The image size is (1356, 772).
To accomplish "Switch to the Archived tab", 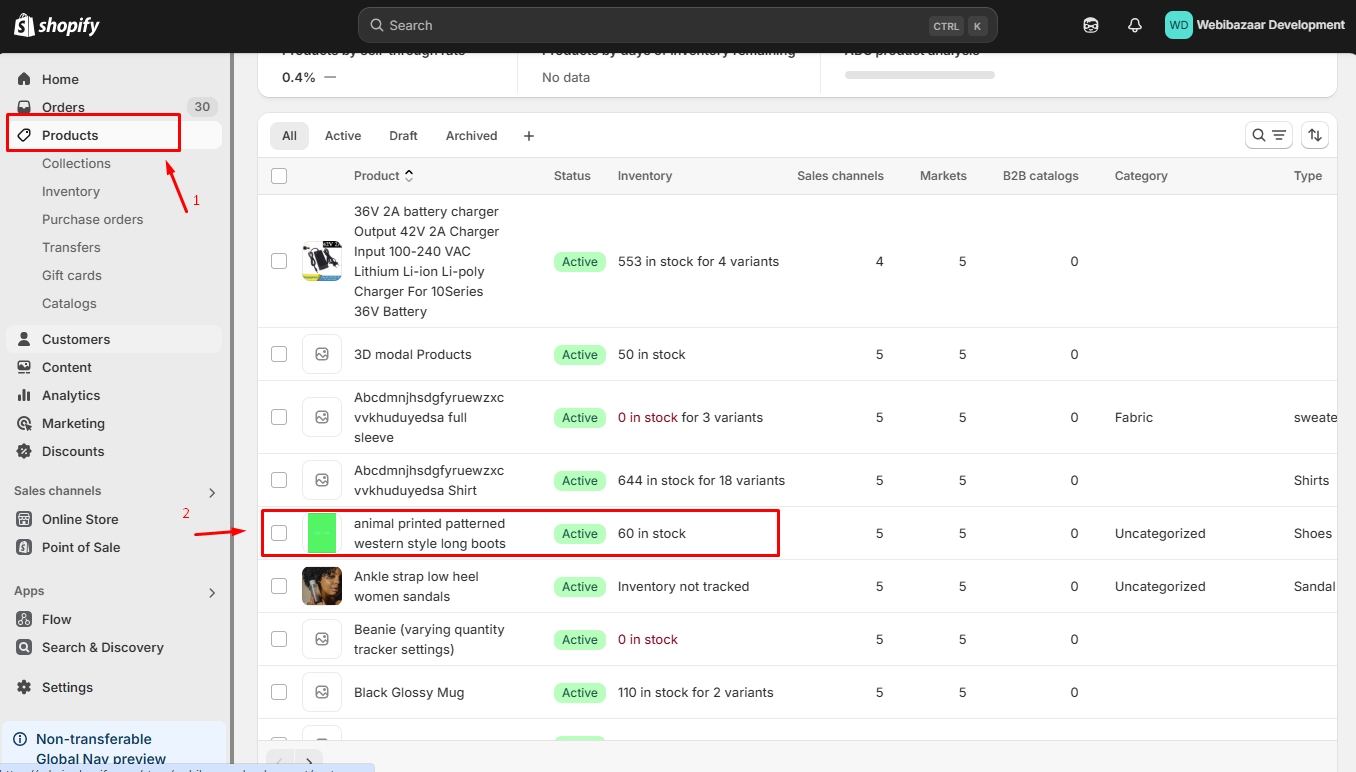I will [x=471, y=136].
